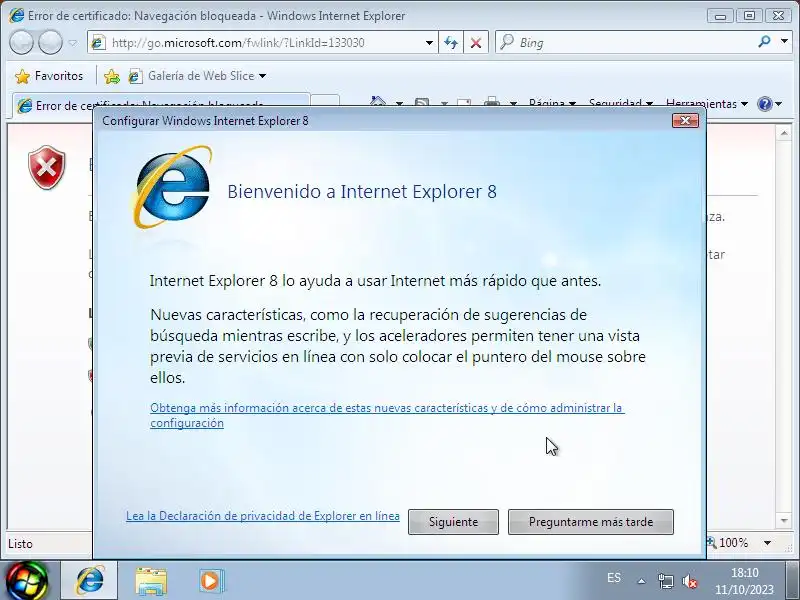800x600 pixels.
Task: Click the Listo status text
Action: coord(20,544)
